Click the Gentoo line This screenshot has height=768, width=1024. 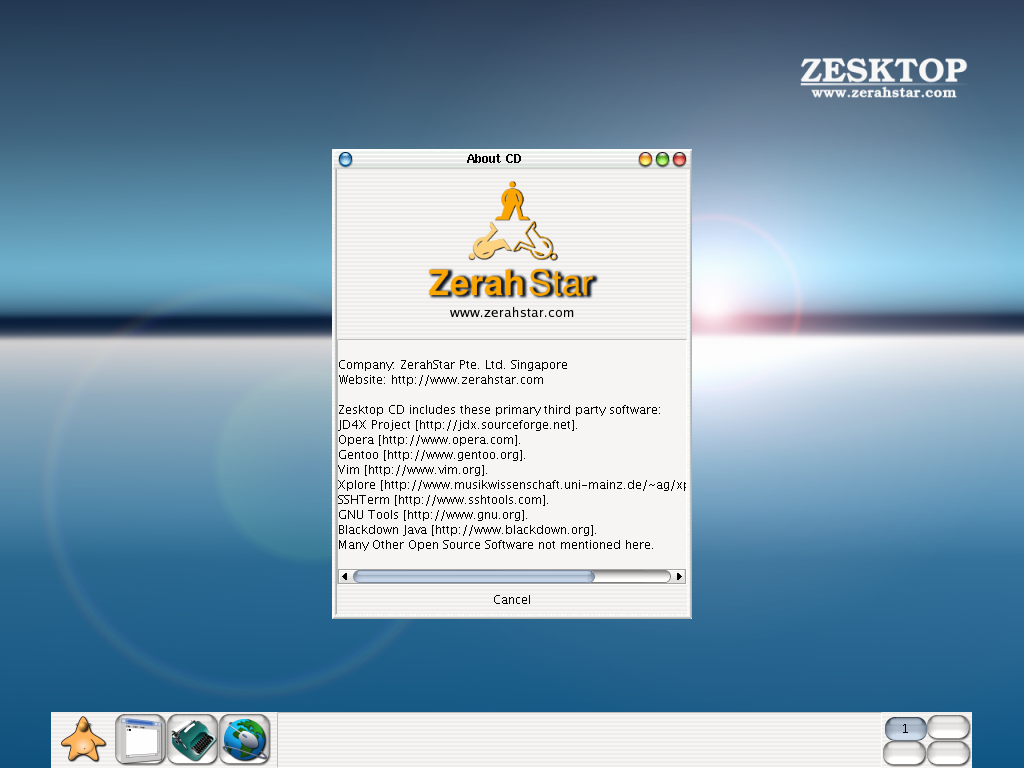(432, 455)
